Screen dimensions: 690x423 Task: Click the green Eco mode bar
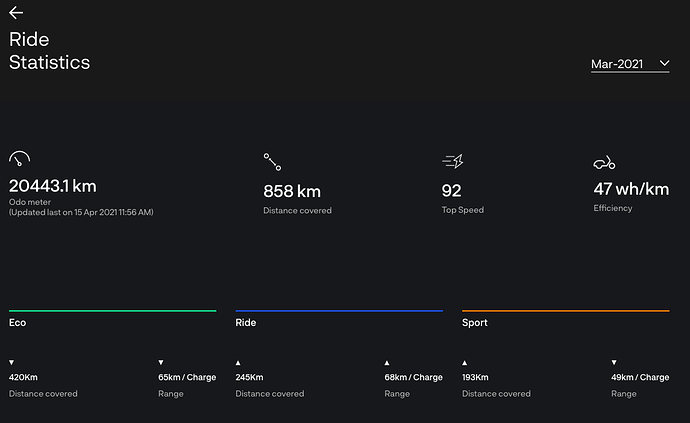tap(113, 311)
